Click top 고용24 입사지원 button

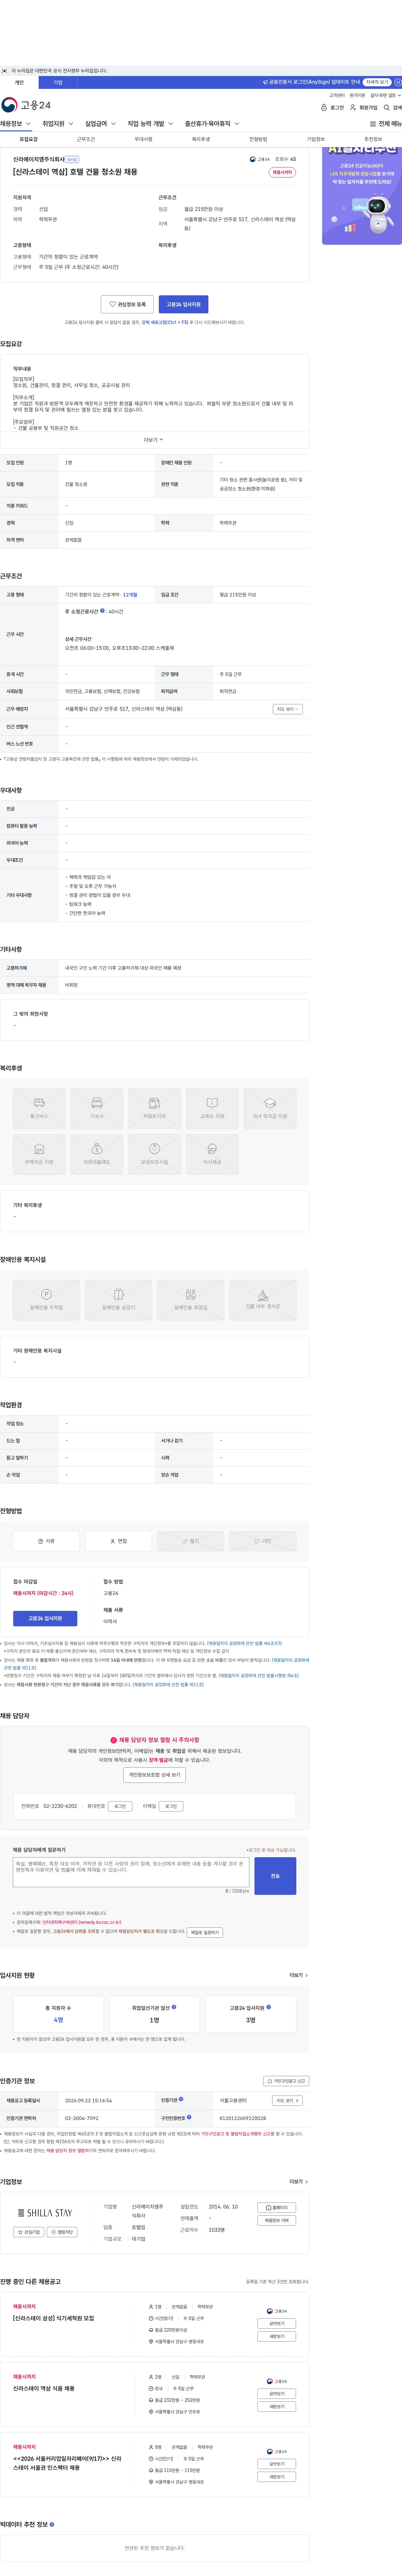click(x=183, y=304)
